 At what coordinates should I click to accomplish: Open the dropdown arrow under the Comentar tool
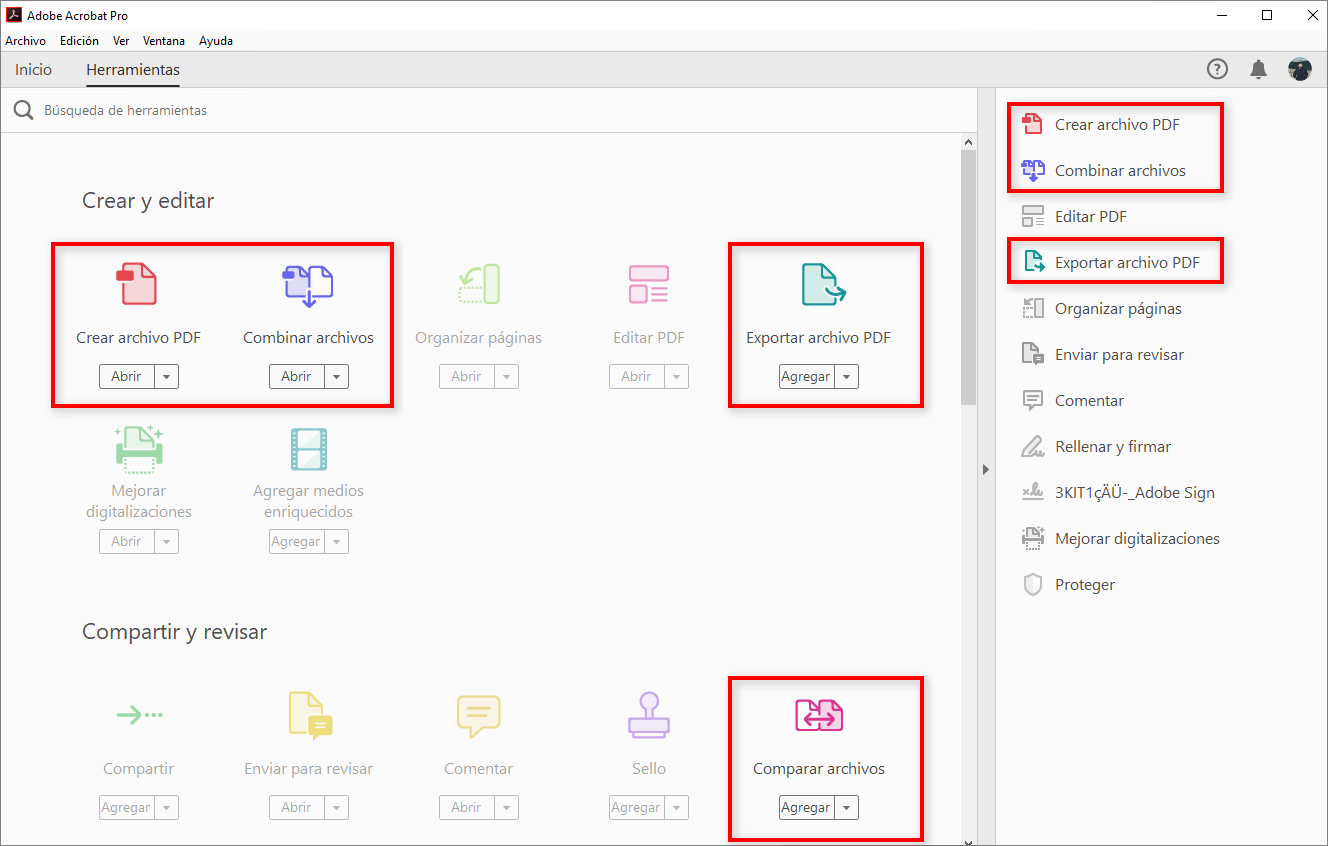[x=506, y=808]
